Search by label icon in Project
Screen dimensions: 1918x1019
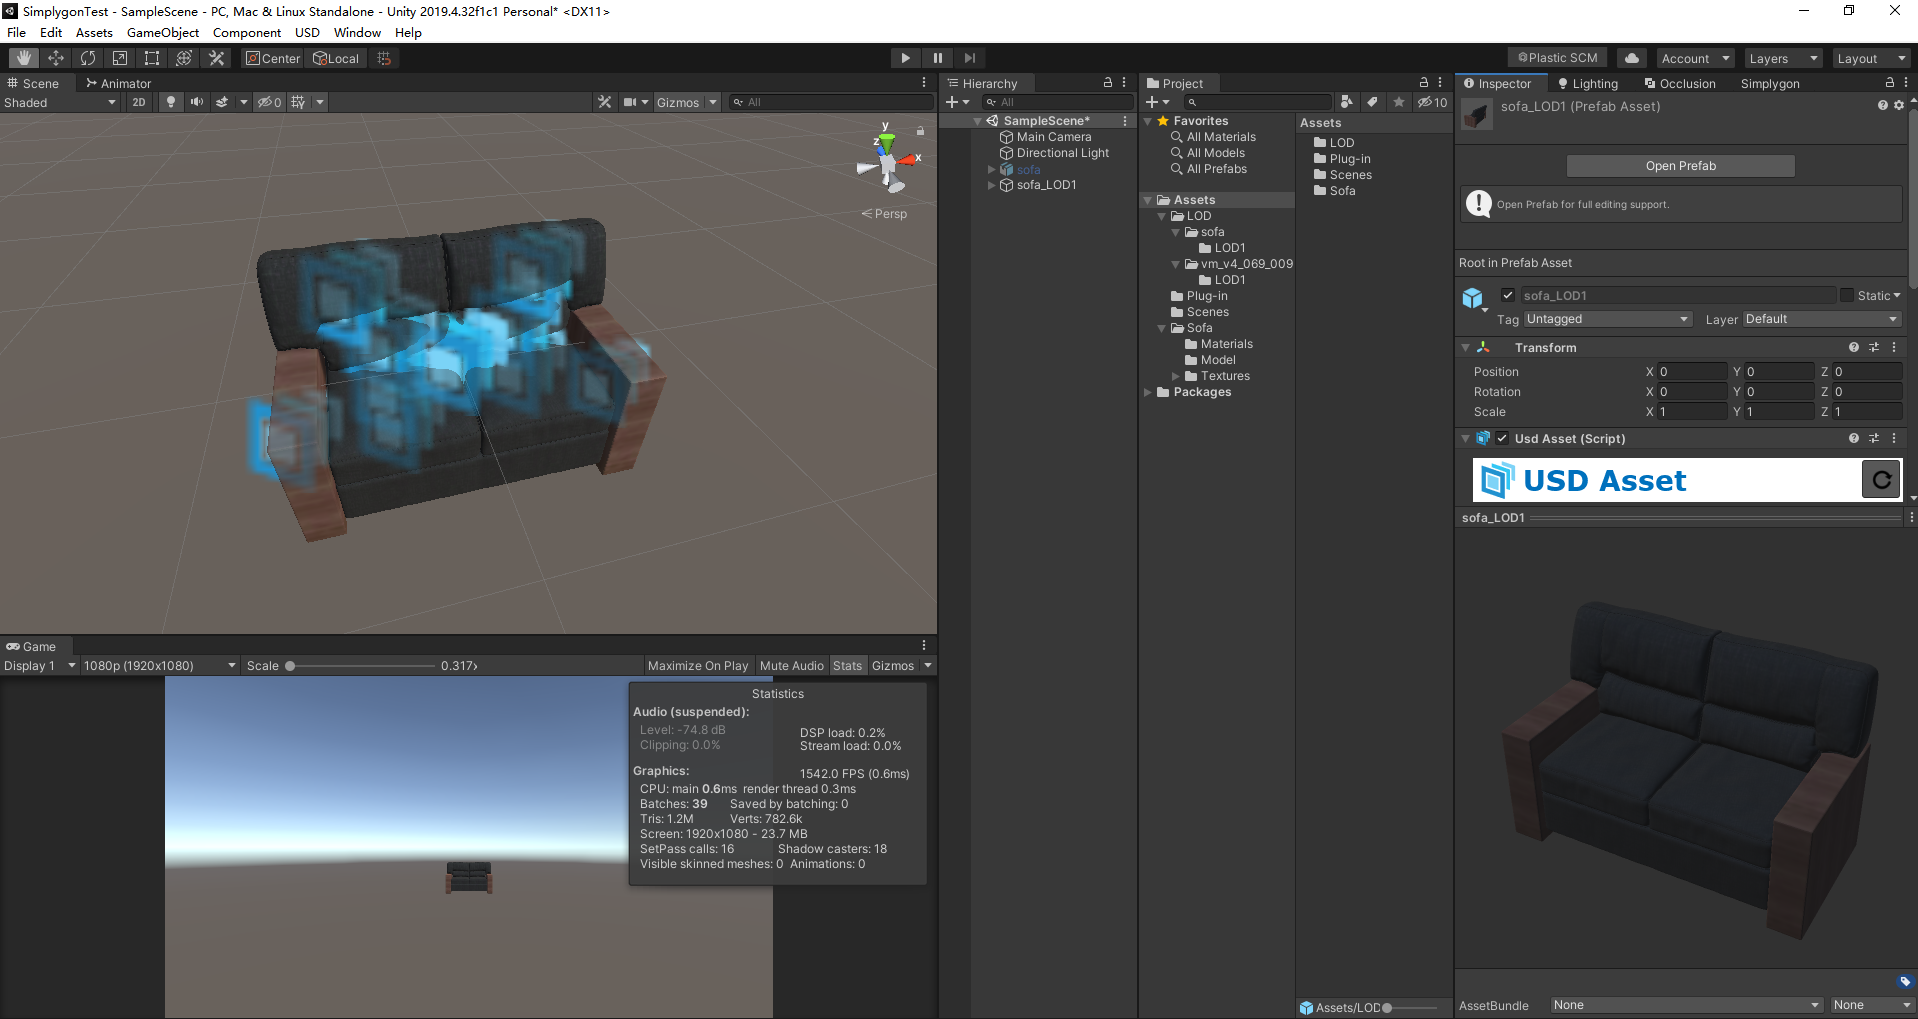click(1373, 102)
